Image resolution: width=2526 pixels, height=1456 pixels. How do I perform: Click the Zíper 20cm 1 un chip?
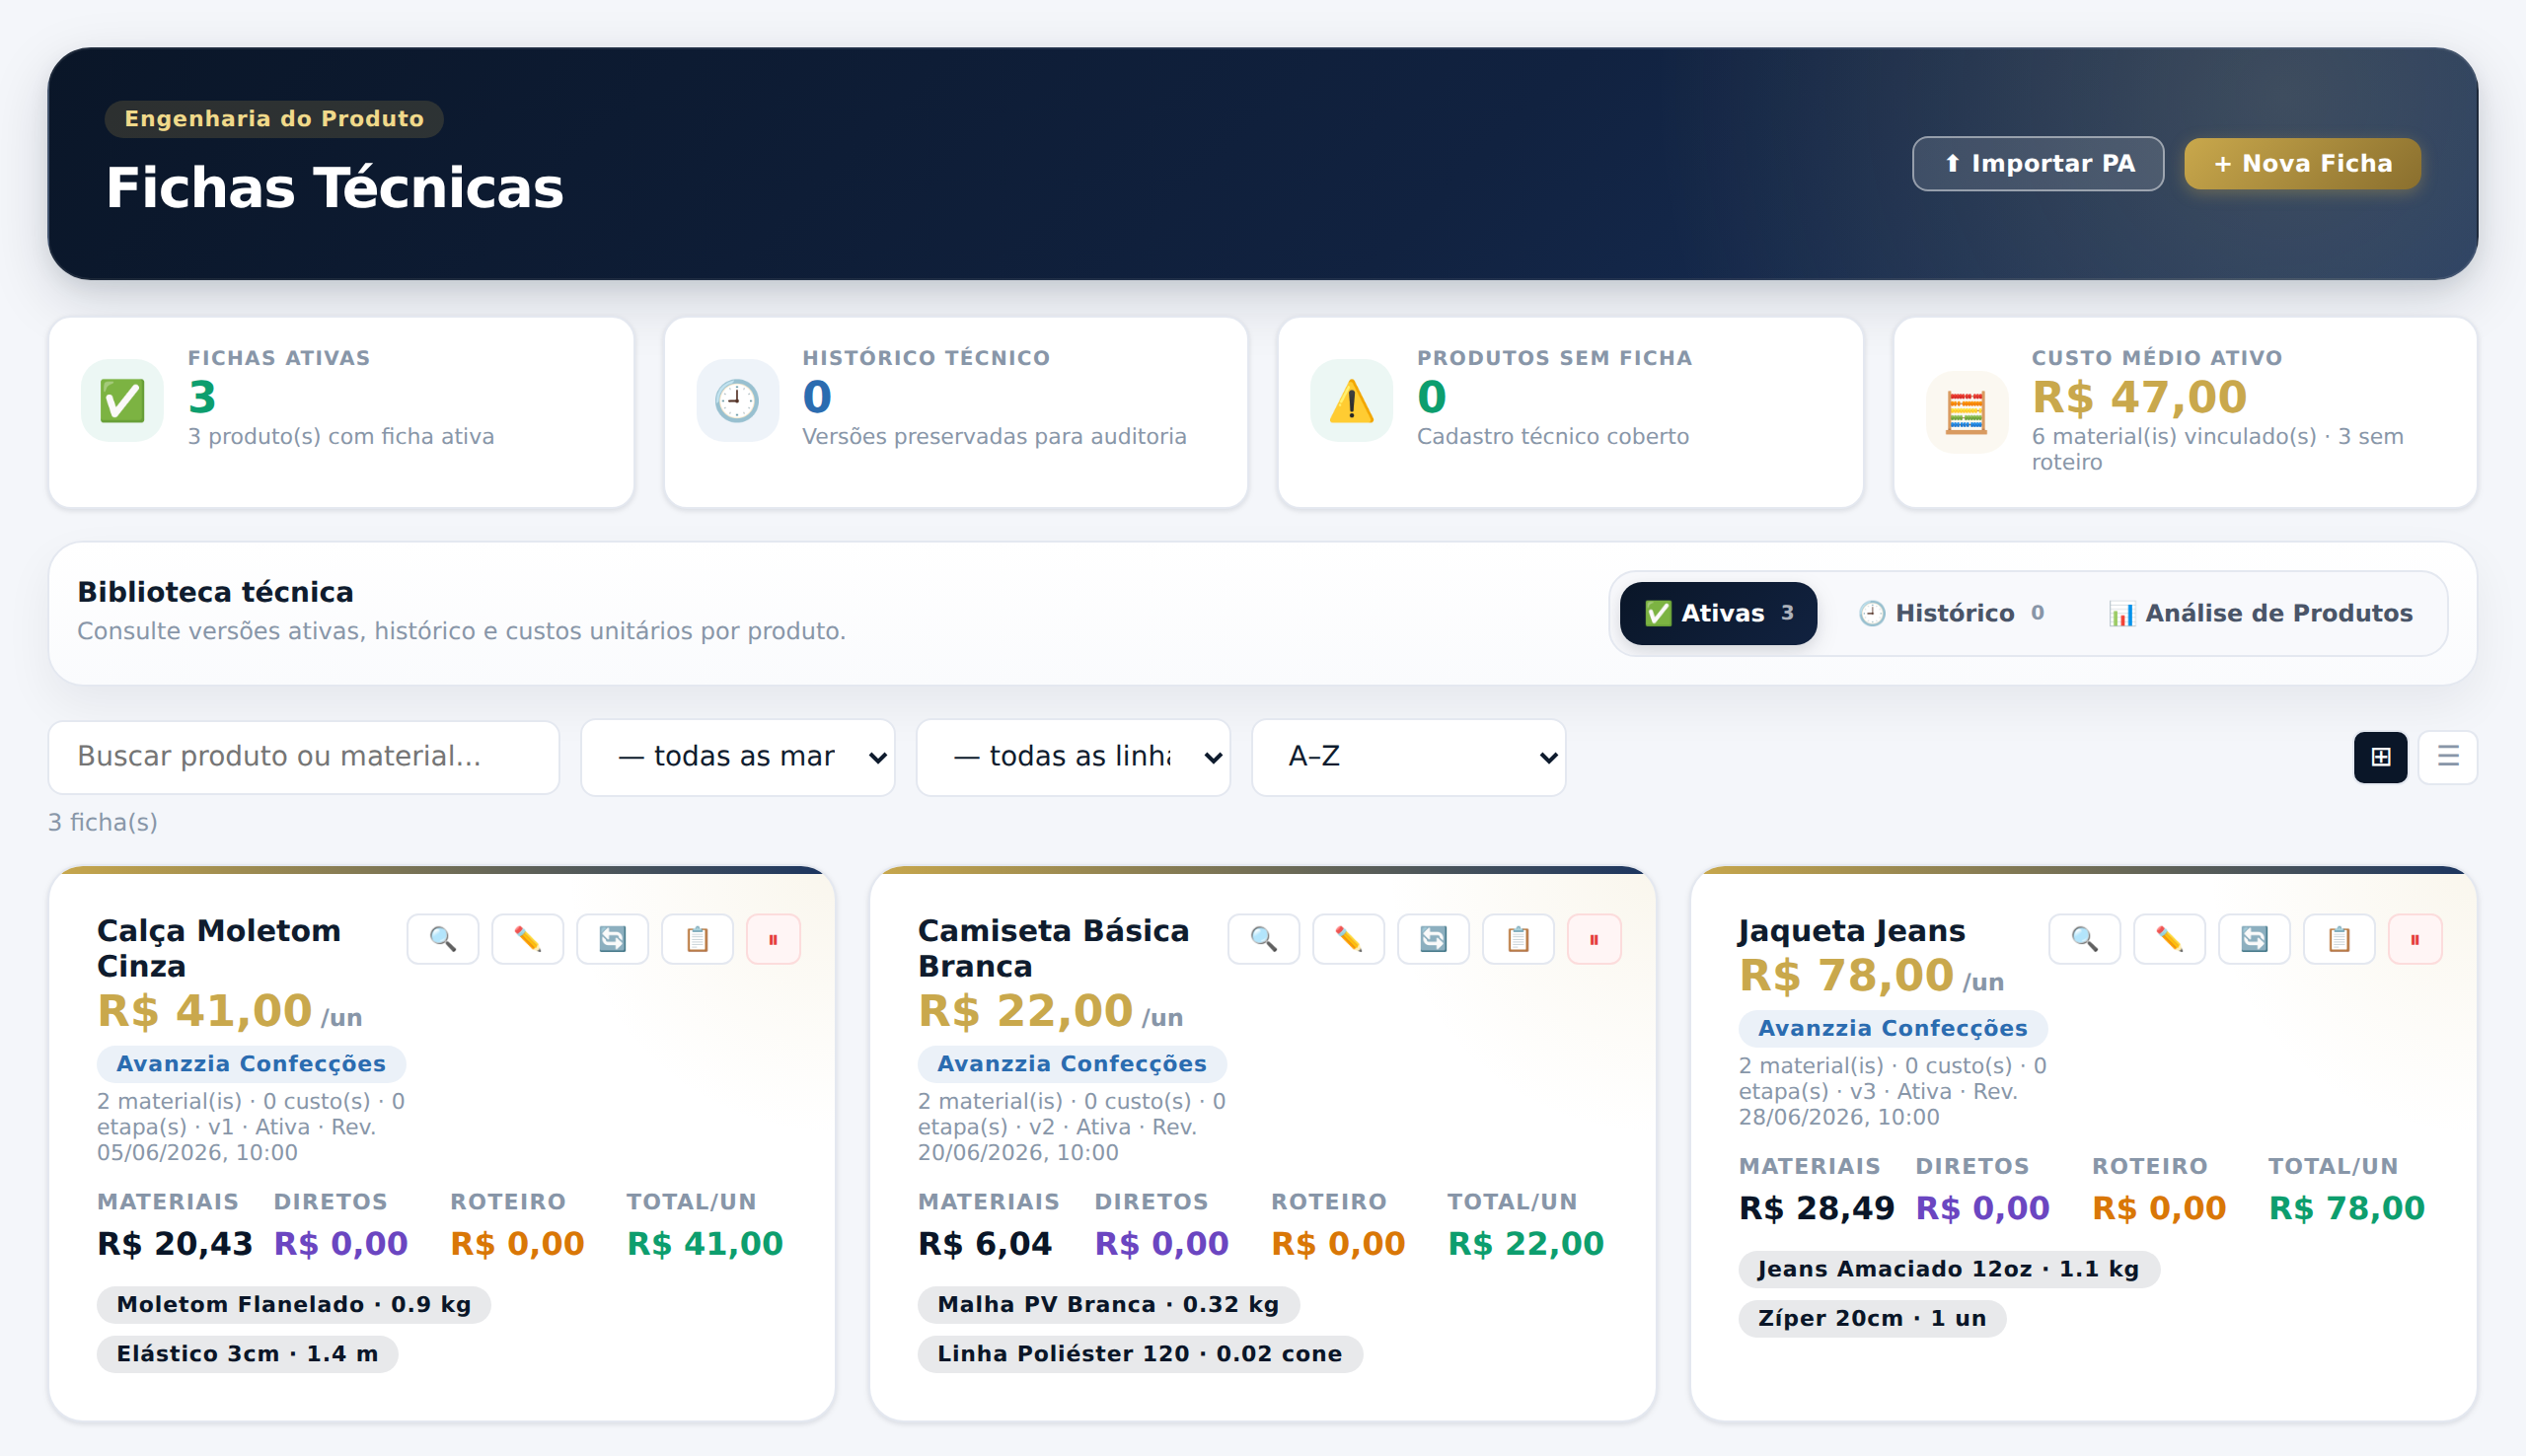[1872, 1318]
